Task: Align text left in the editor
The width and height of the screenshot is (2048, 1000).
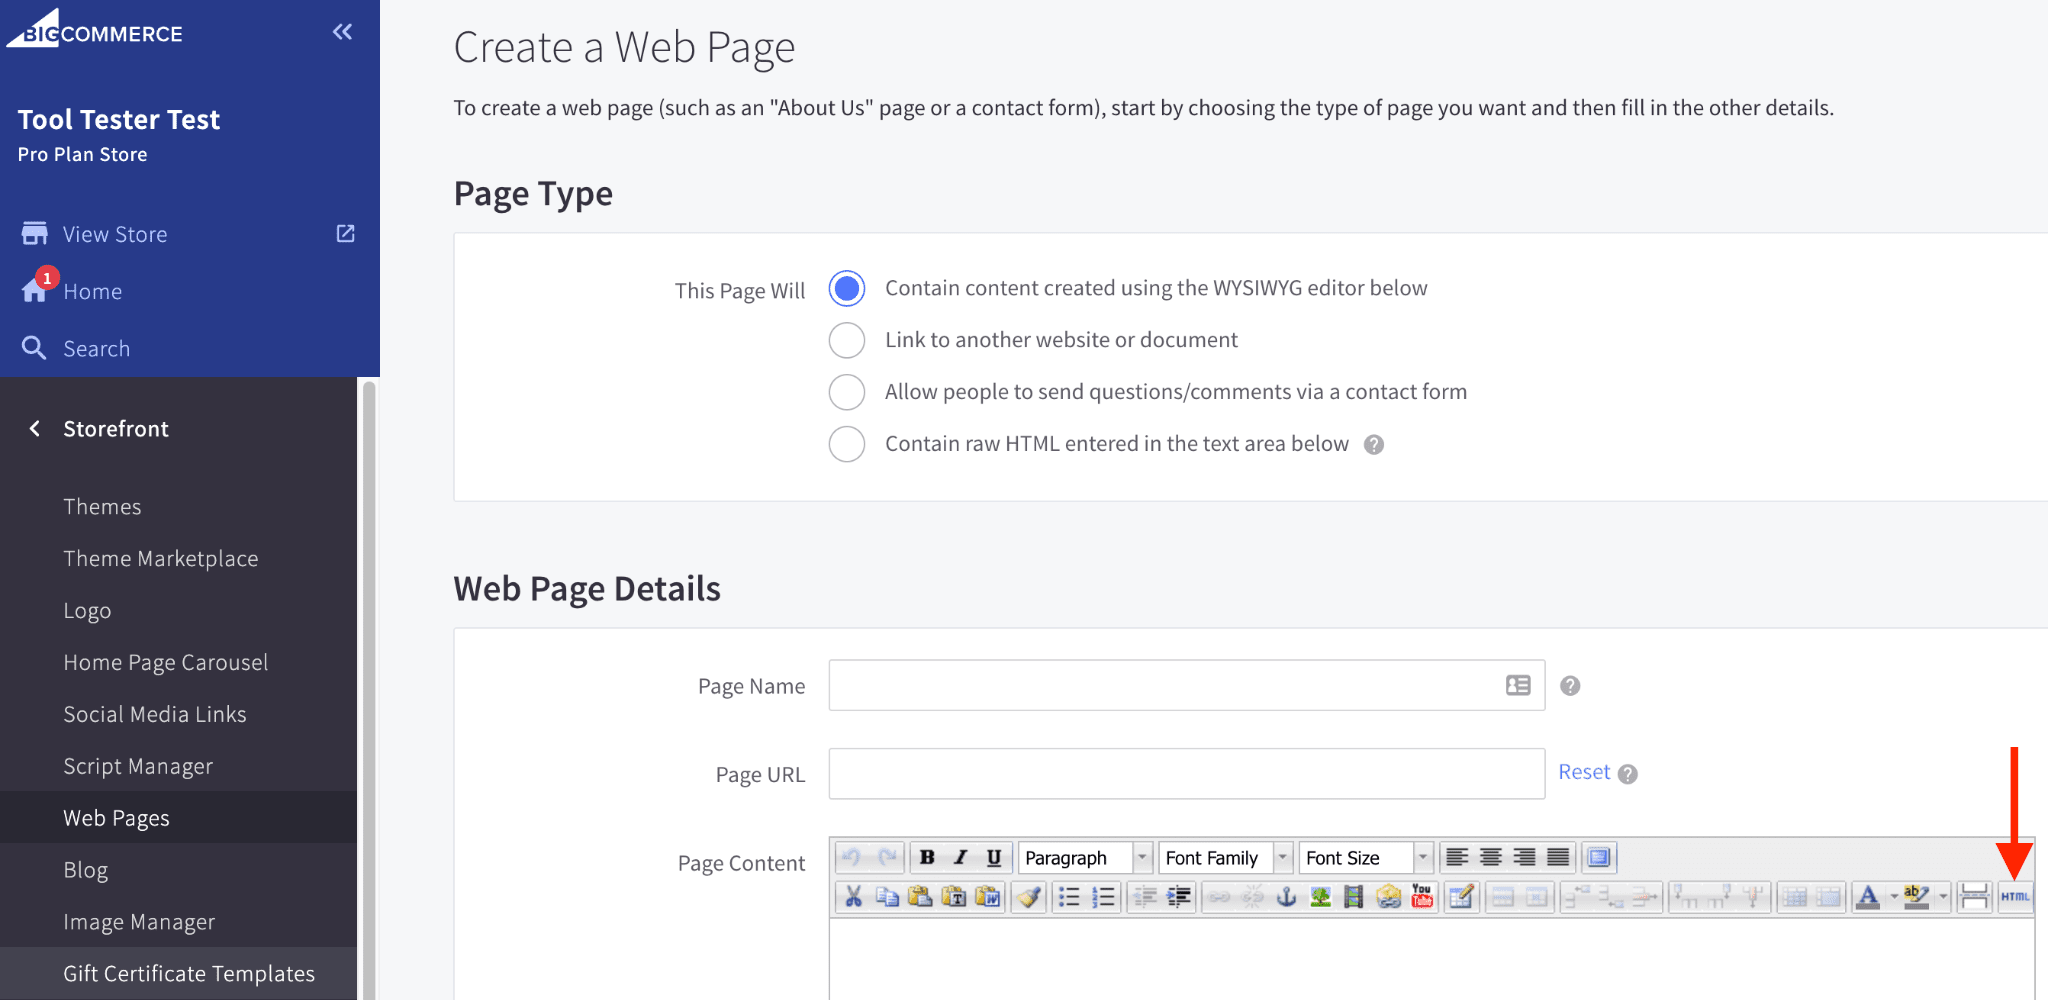Action: [x=1457, y=857]
